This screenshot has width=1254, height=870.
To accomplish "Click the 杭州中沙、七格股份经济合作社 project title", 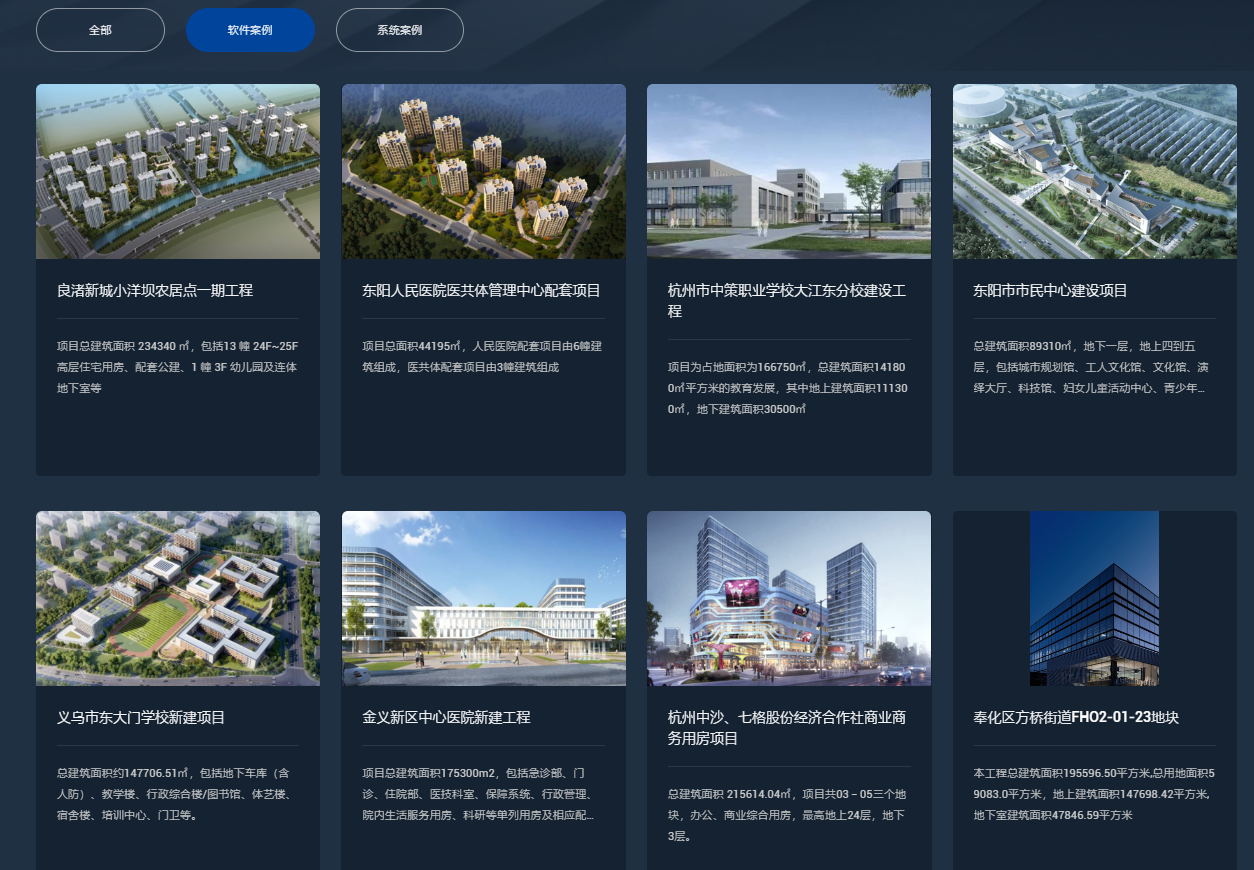I will pos(786,728).
